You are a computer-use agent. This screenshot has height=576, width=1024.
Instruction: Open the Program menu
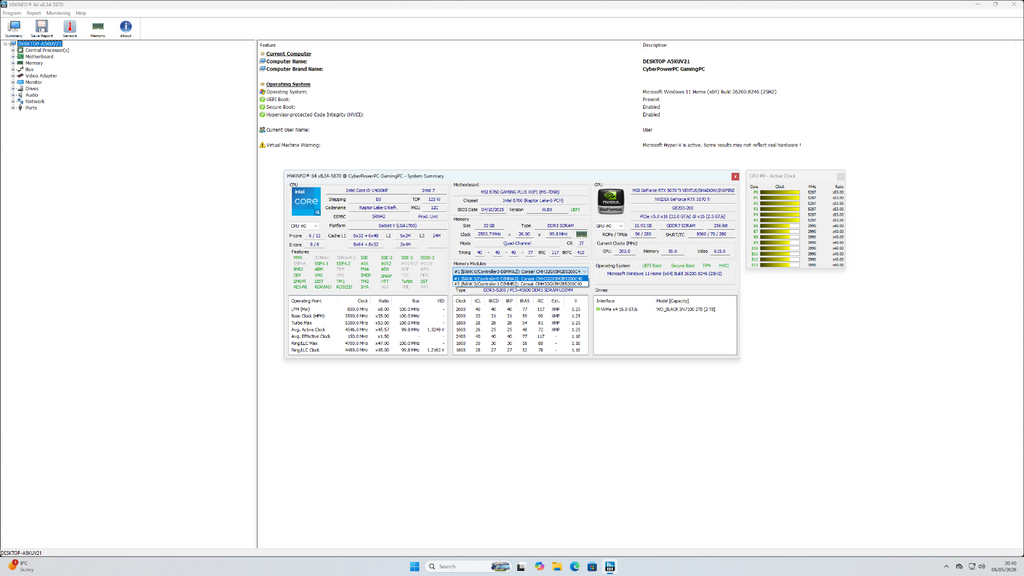coord(12,13)
